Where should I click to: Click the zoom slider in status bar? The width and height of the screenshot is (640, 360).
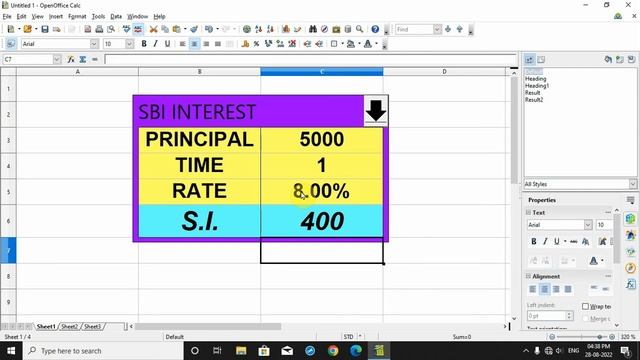[582, 337]
